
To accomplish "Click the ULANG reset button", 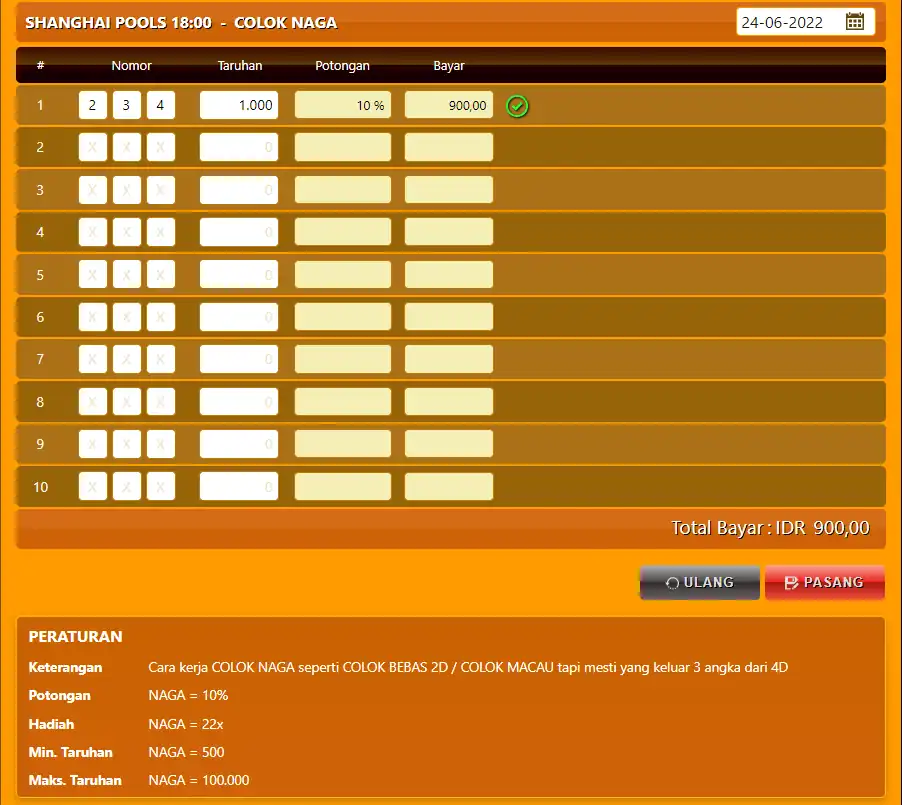I will click(x=700, y=582).
